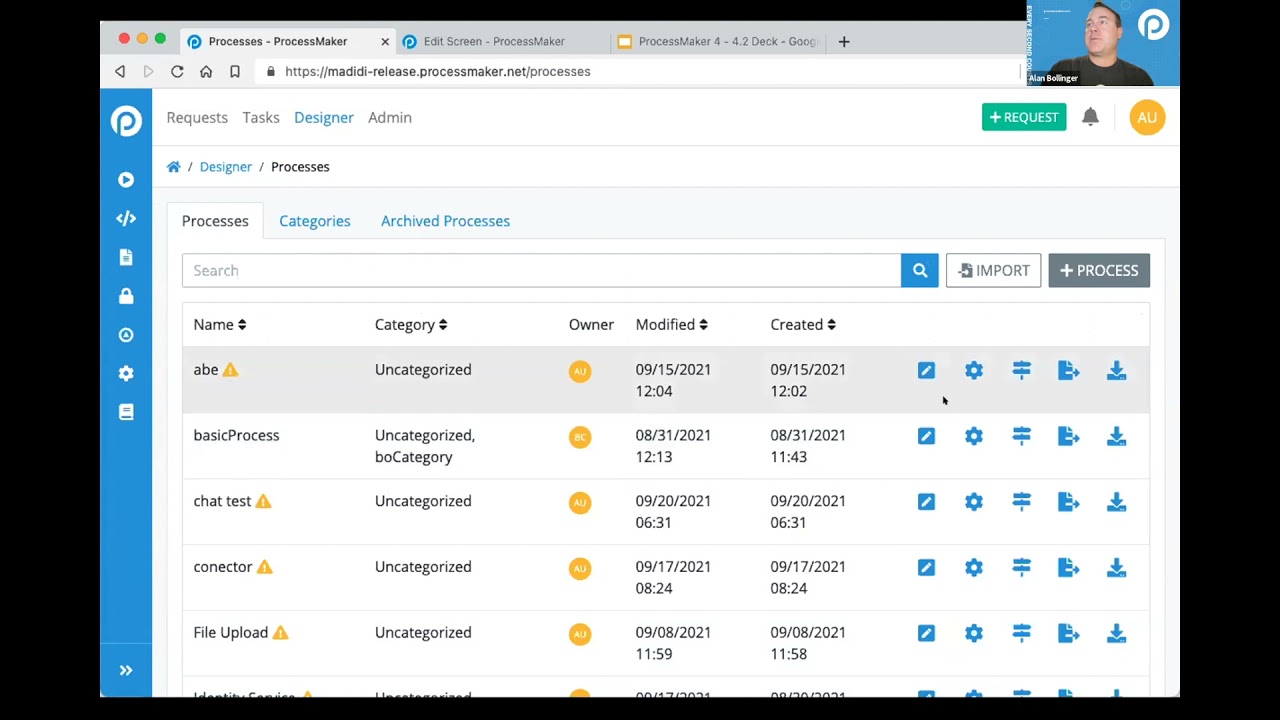Click the home breadcrumb icon
Screen dimensions: 1280x720
[x=174, y=167]
